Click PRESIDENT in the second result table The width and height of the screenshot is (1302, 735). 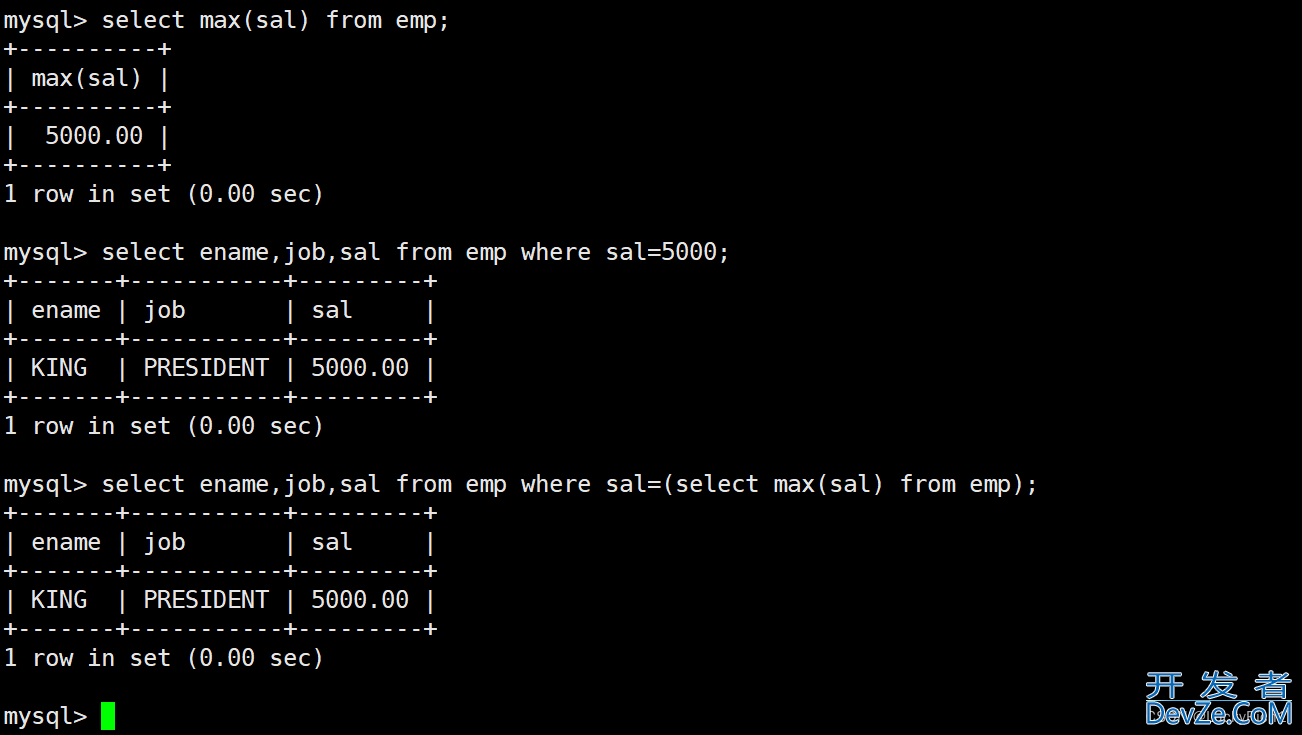pos(206,368)
